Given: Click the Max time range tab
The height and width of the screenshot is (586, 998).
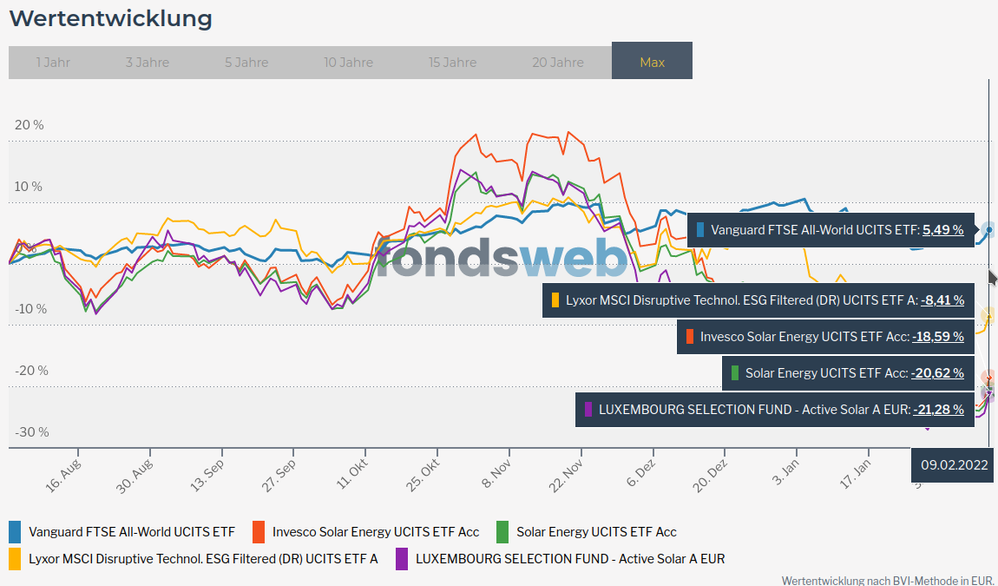Looking at the screenshot, I should (x=652, y=62).
